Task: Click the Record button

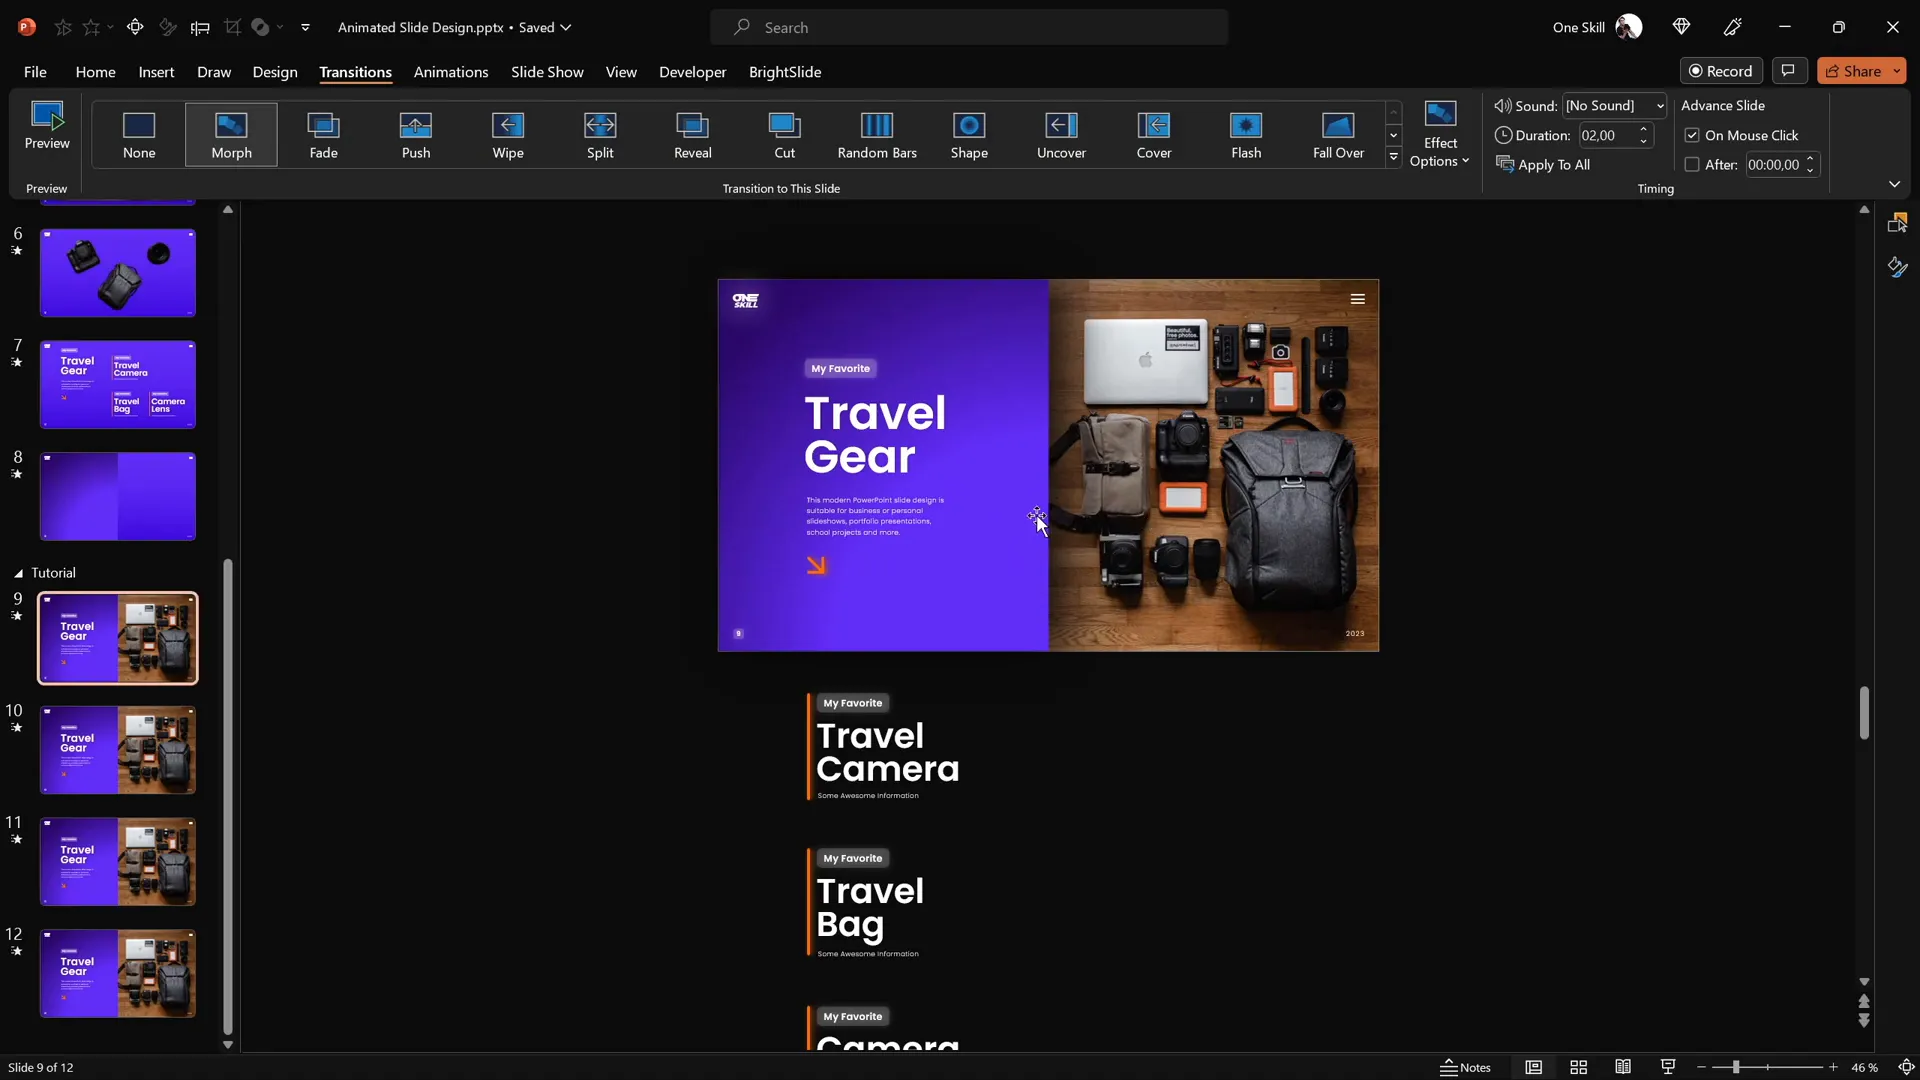Action: [1722, 70]
